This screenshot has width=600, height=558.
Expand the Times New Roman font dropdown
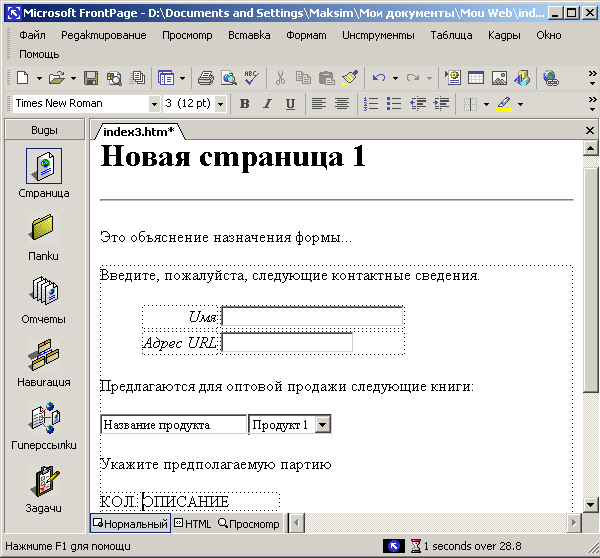pyautogui.click(x=154, y=103)
